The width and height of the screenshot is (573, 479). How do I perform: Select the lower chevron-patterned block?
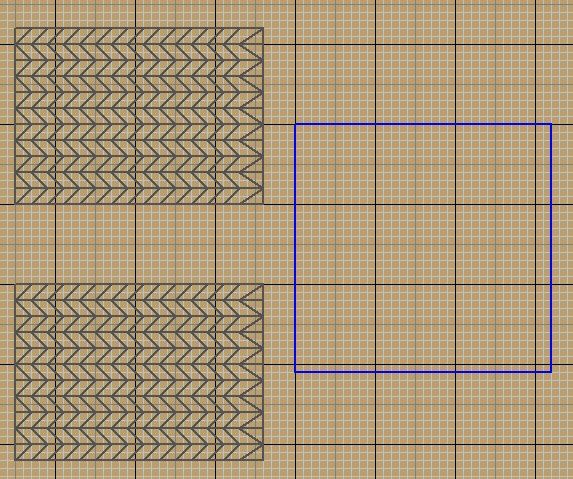139,372
